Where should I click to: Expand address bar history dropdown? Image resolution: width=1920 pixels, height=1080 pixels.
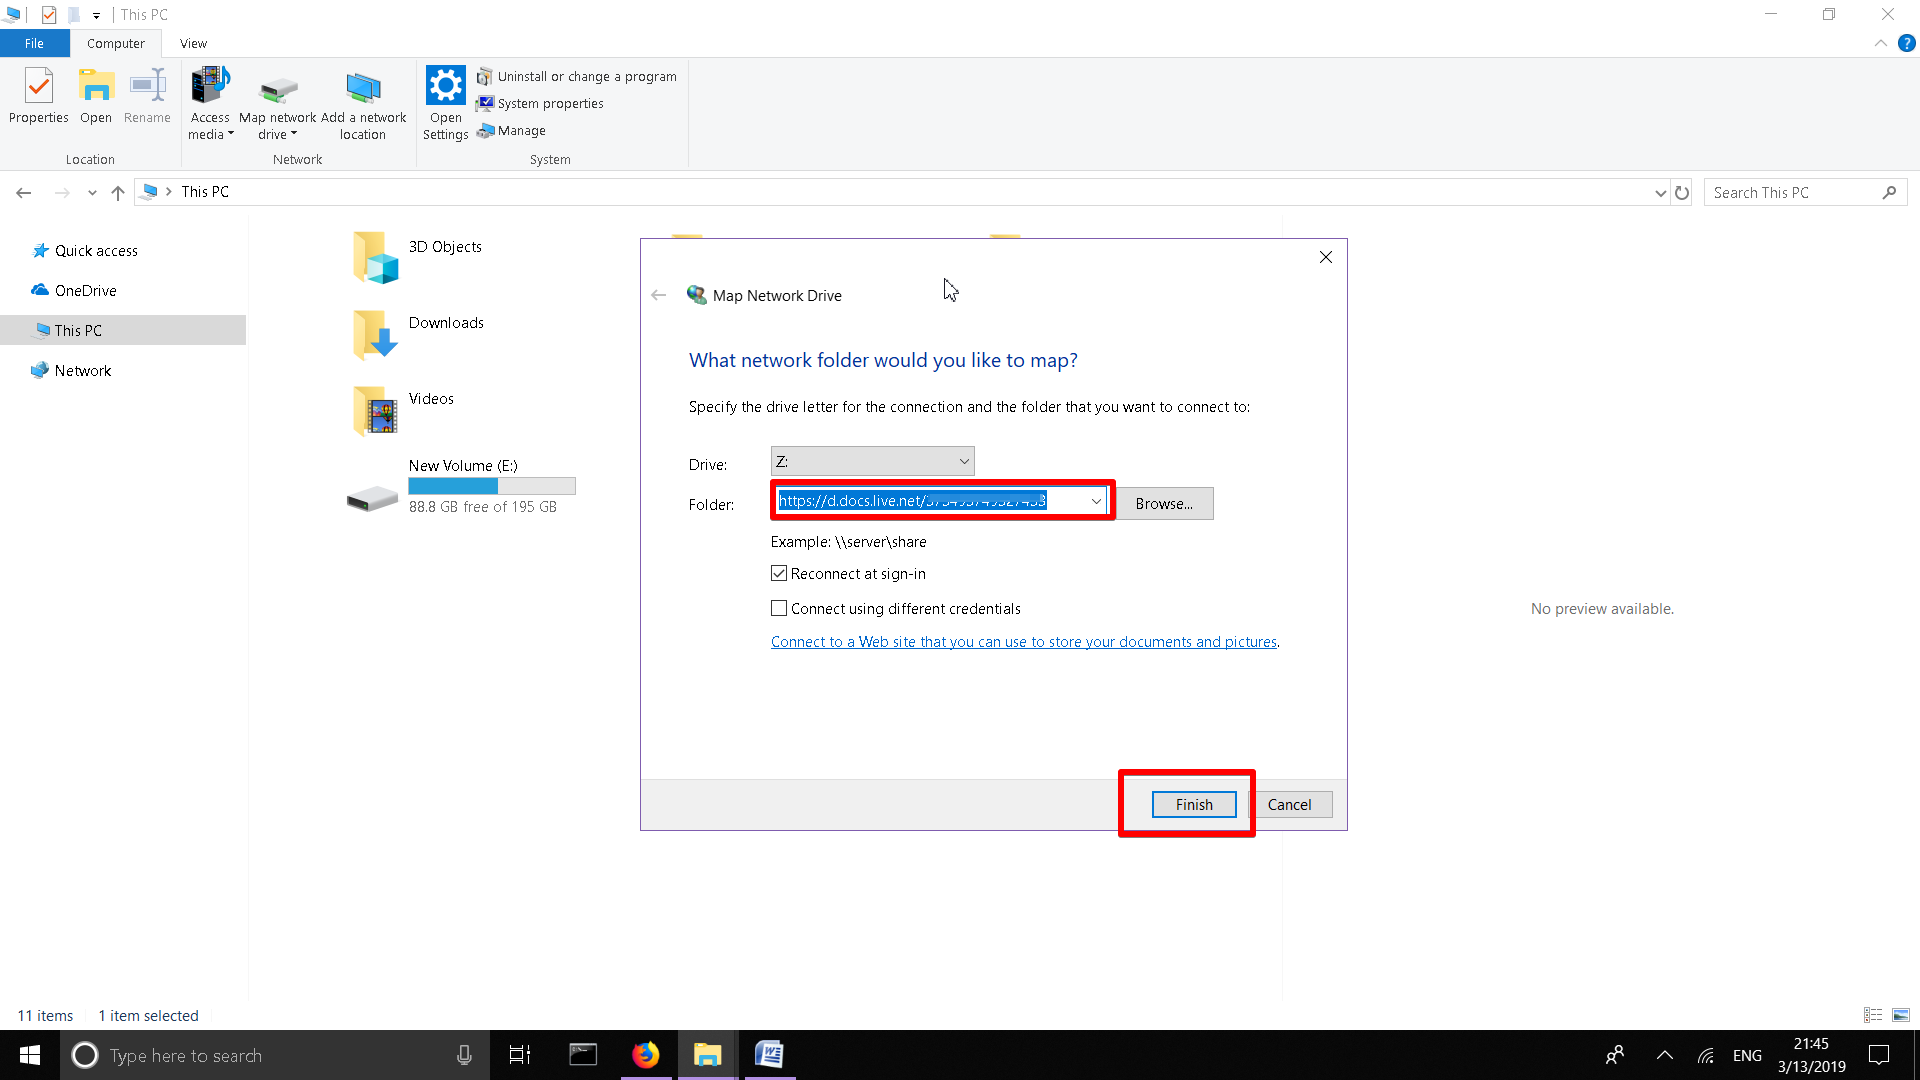click(1660, 193)
